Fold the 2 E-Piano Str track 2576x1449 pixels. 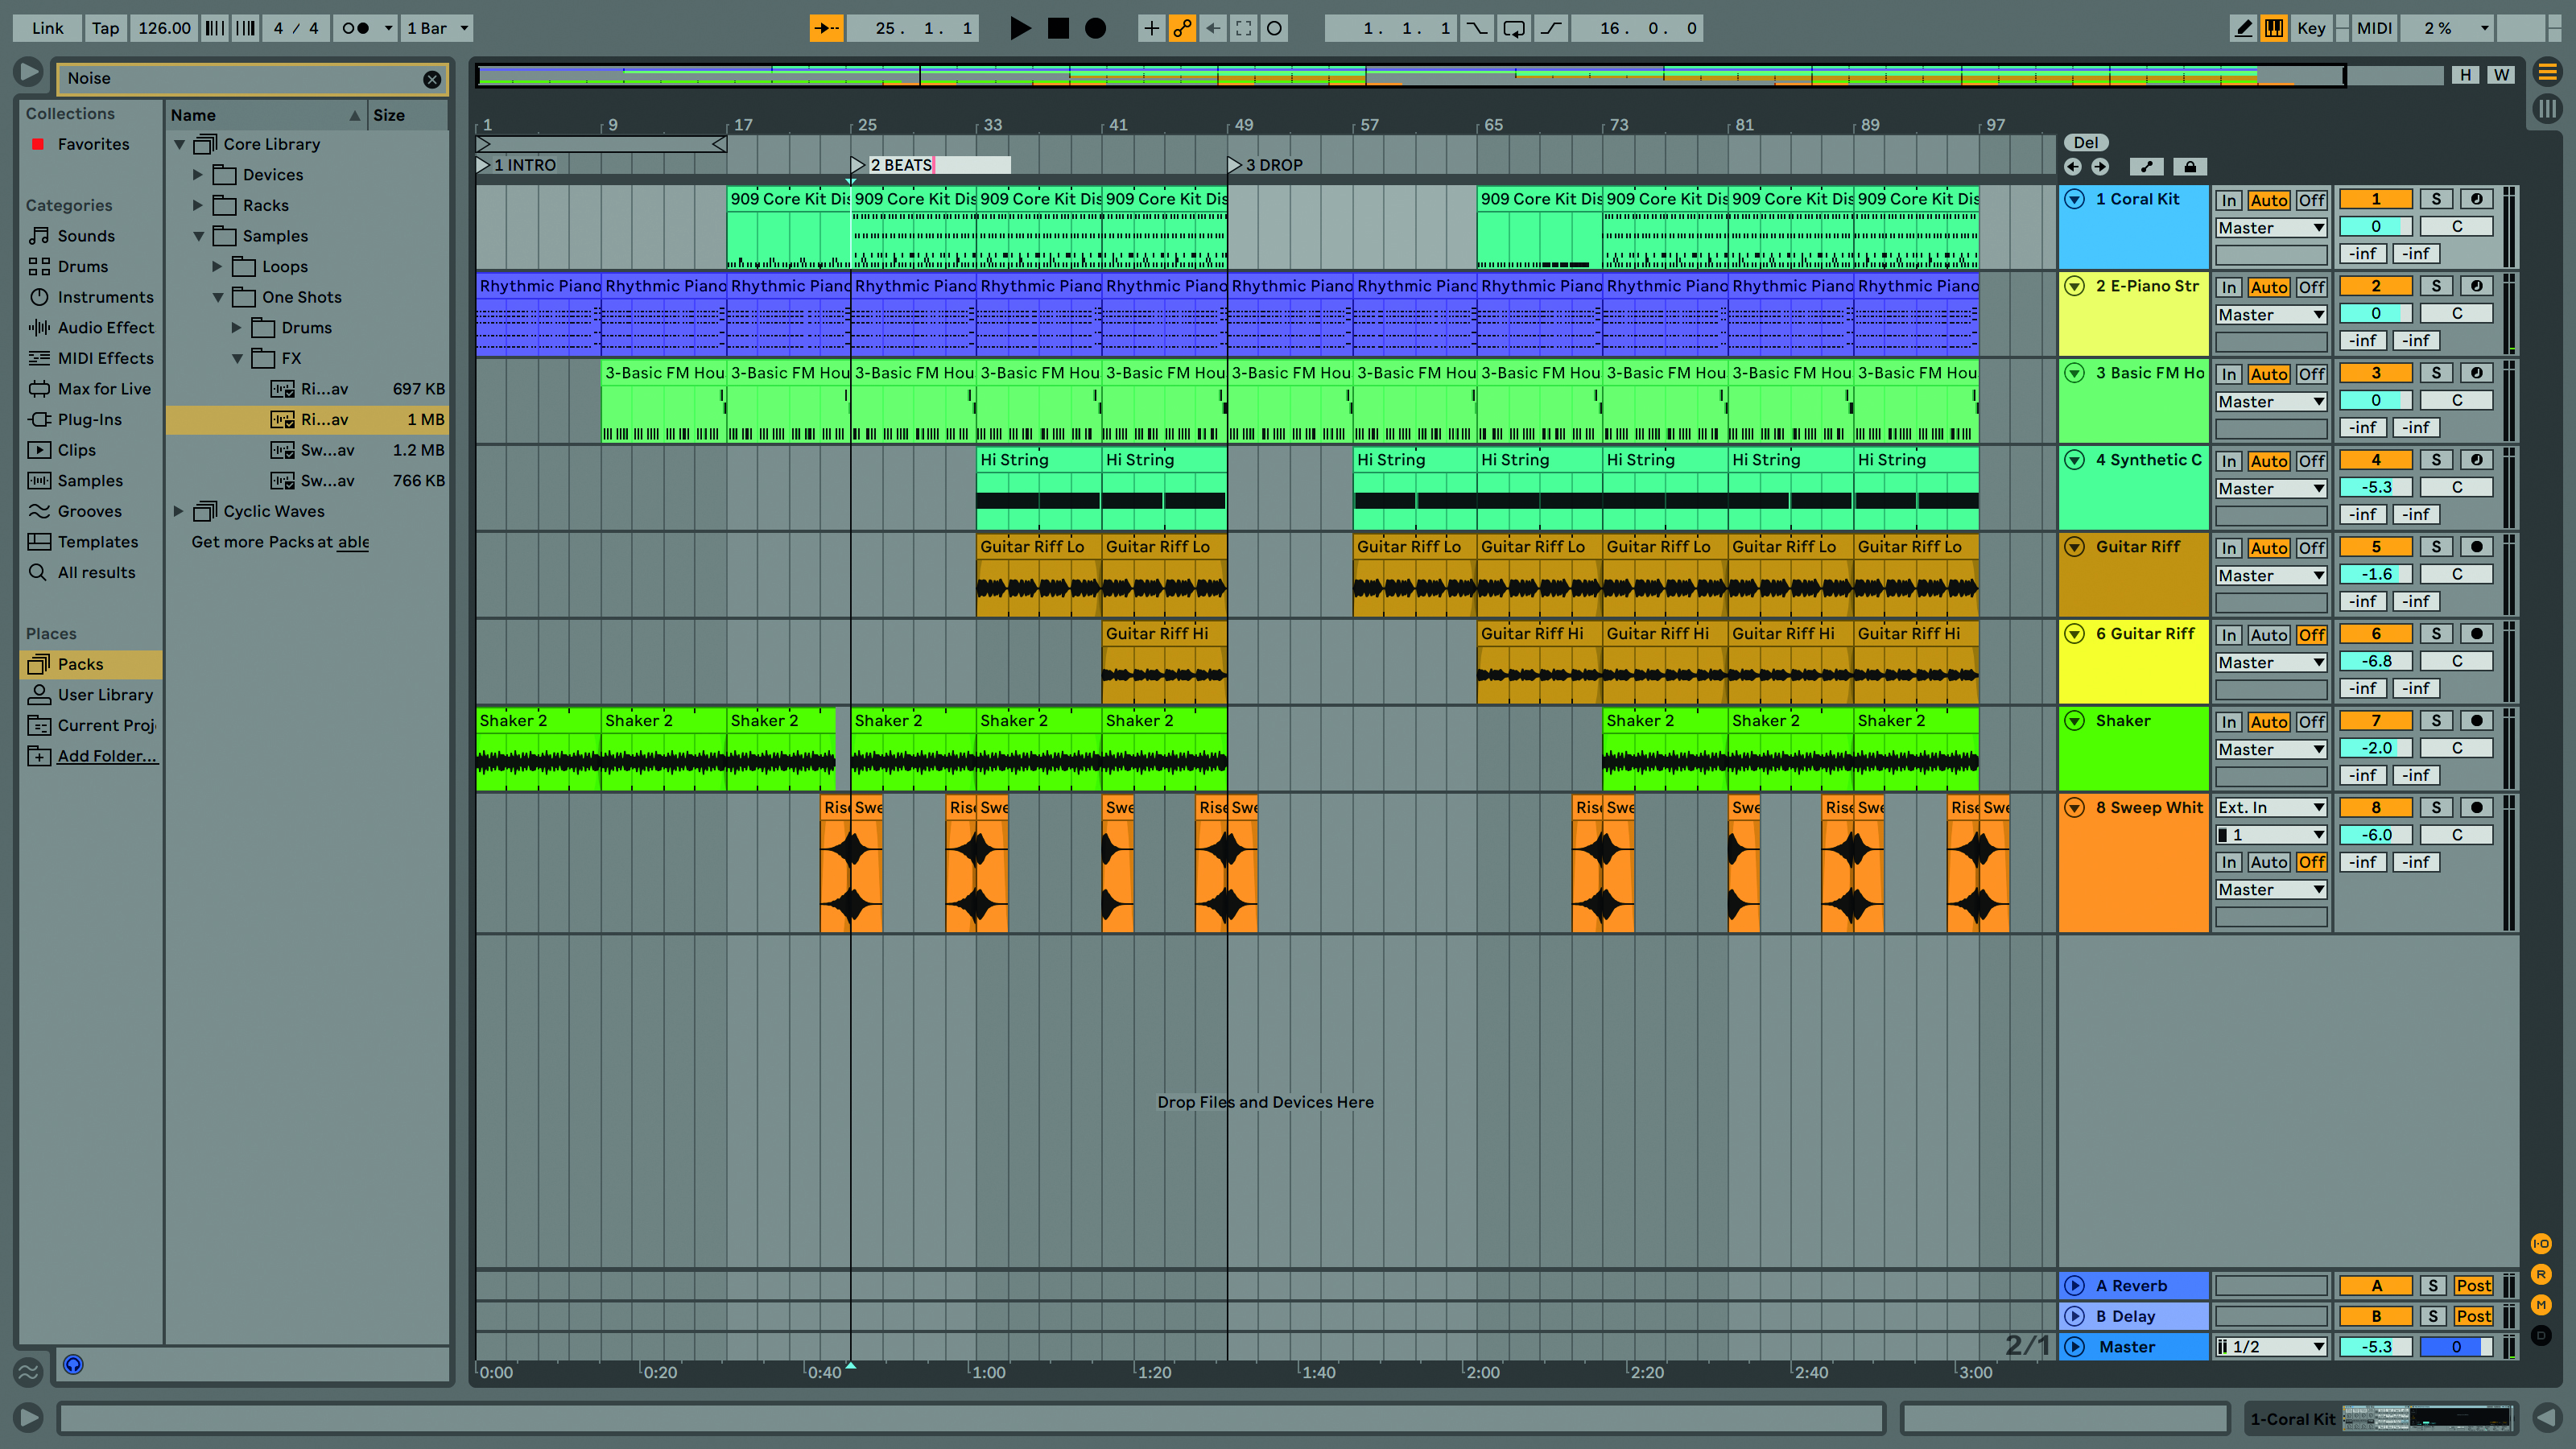point(2074,286)
